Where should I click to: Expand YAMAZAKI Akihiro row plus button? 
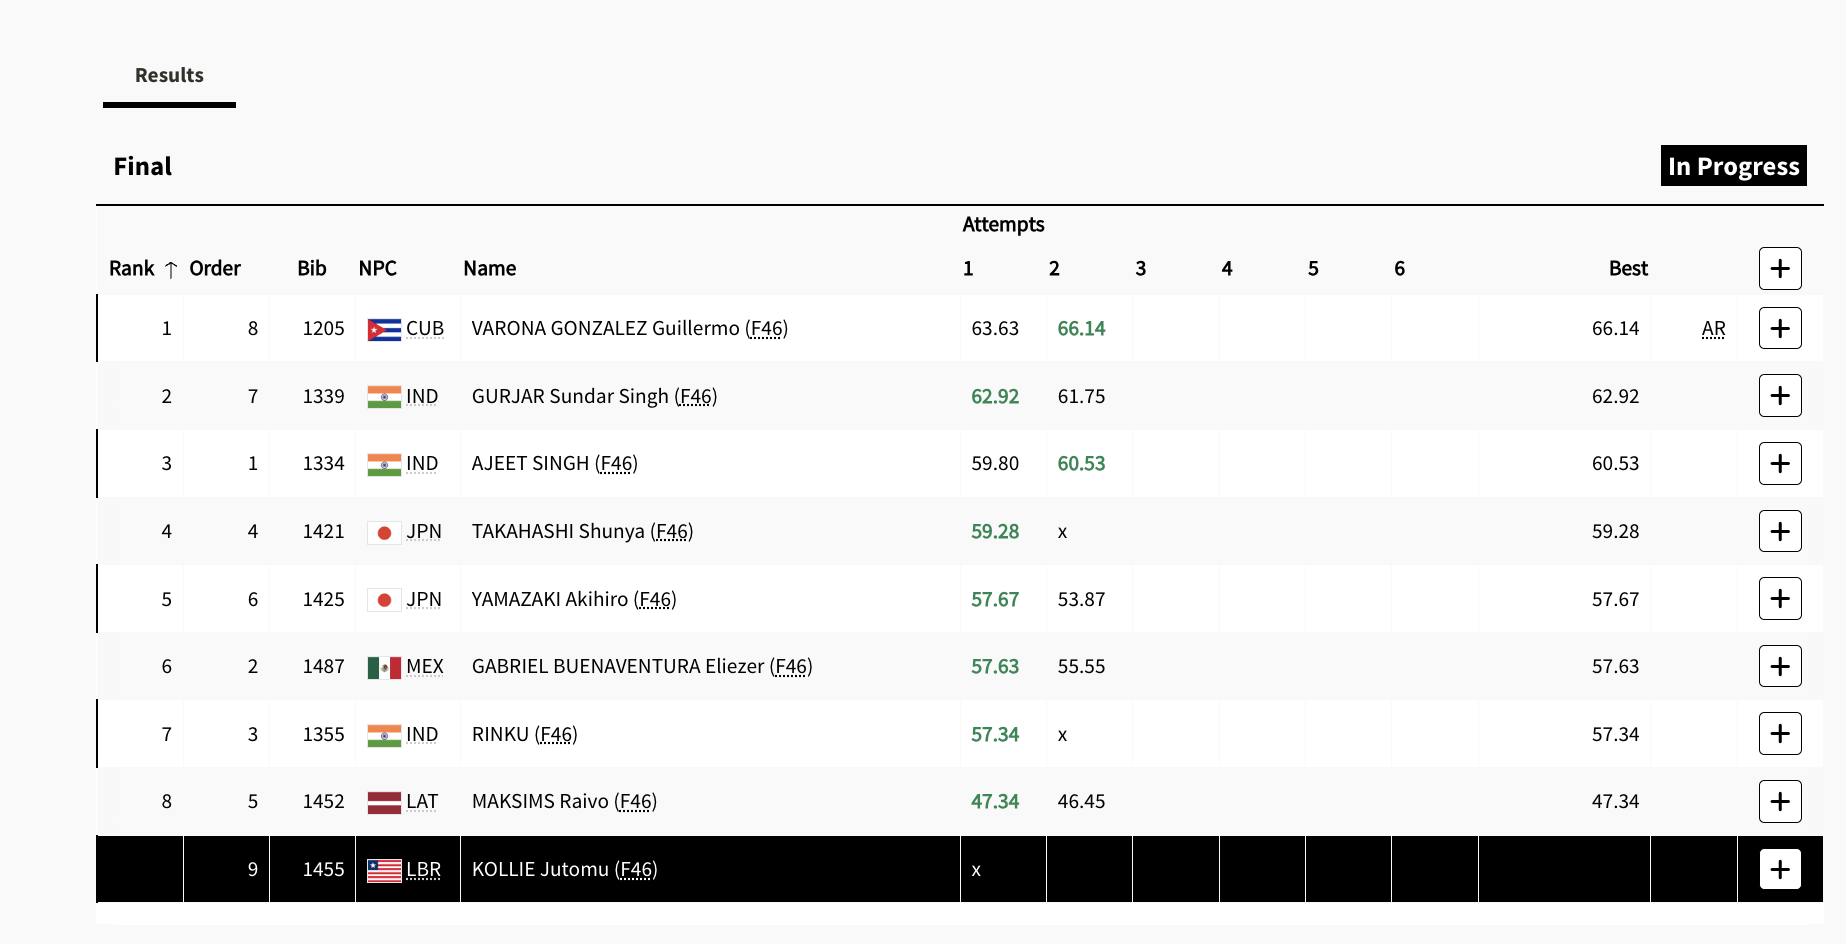(1779, 598)
